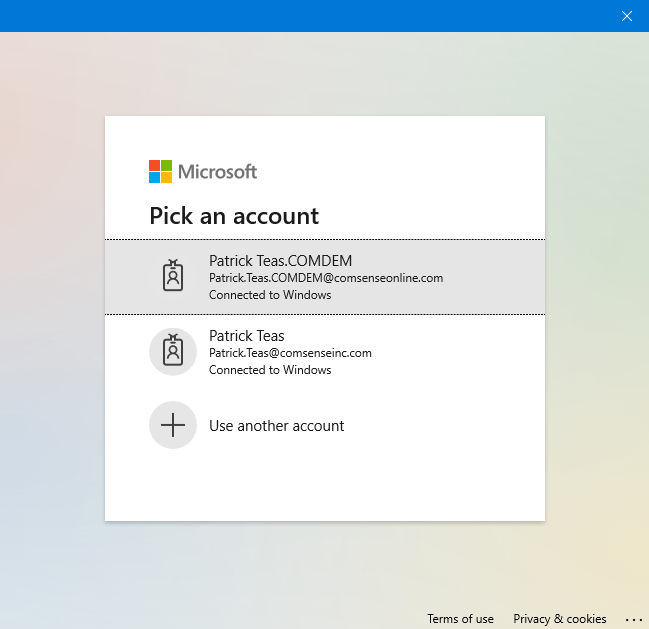Open Privacy & cookies link
Viewport: 649px width, 629px height.
(x=560, y=619)
